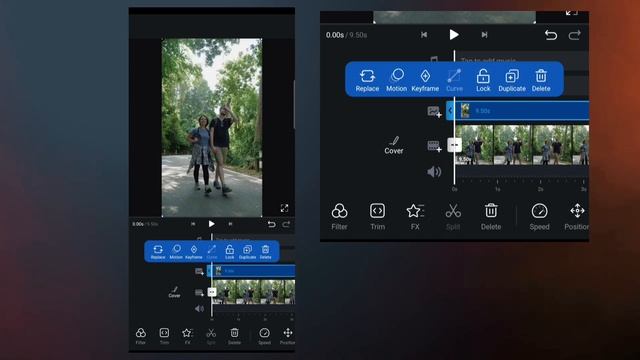Screen dimensions: 640x360
Task: Expand the preview to fullscreen on phone screen
Action: 284,208
